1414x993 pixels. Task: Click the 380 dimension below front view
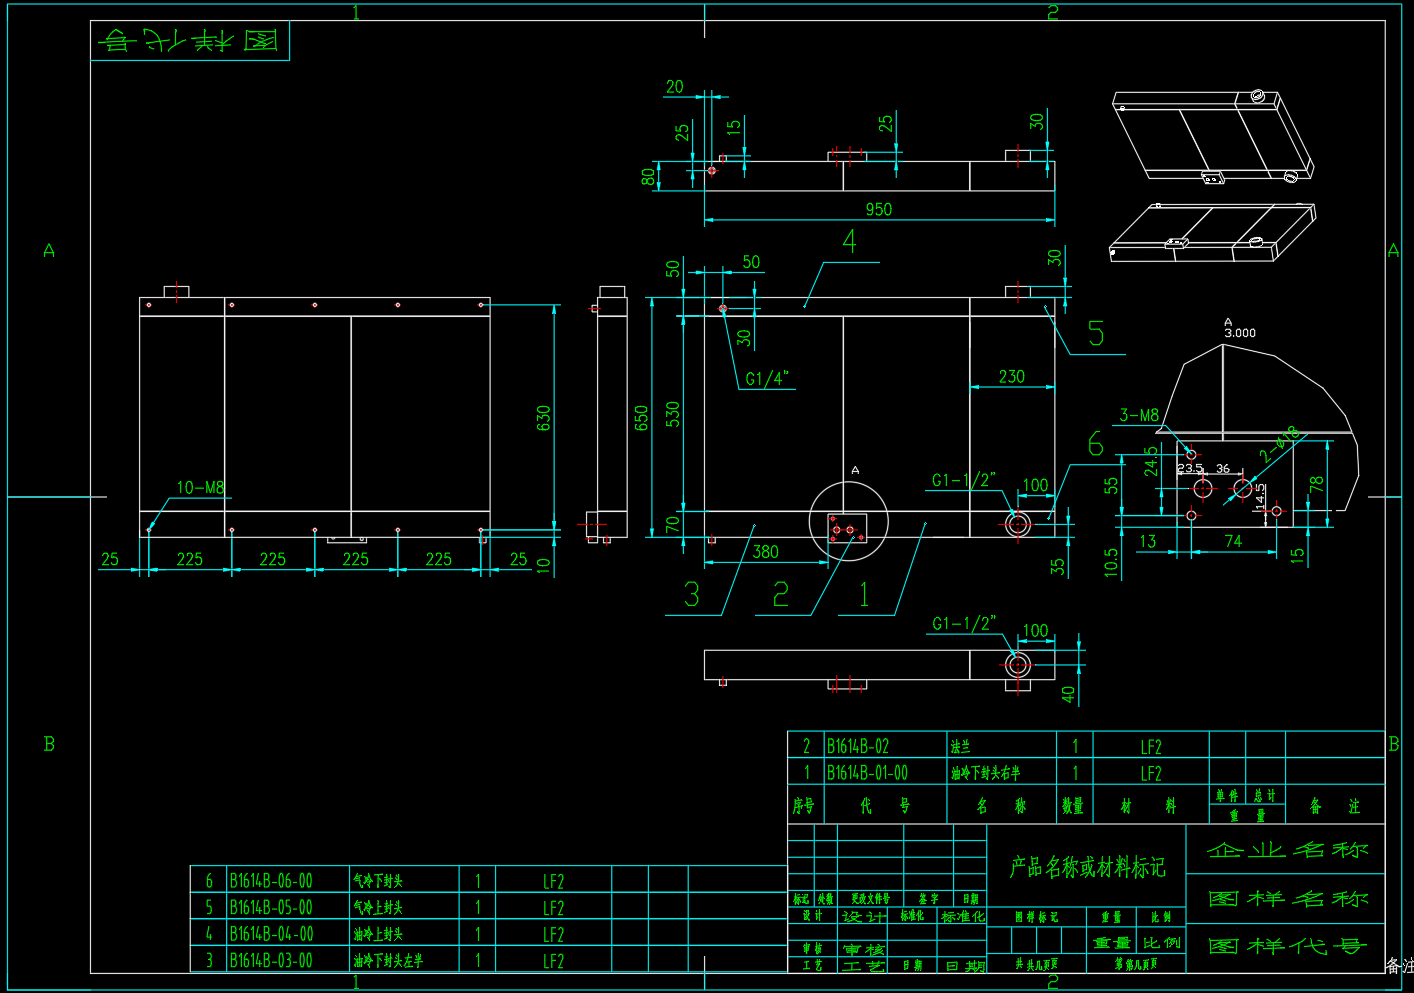pyautogui.click(x=765, y=552)
